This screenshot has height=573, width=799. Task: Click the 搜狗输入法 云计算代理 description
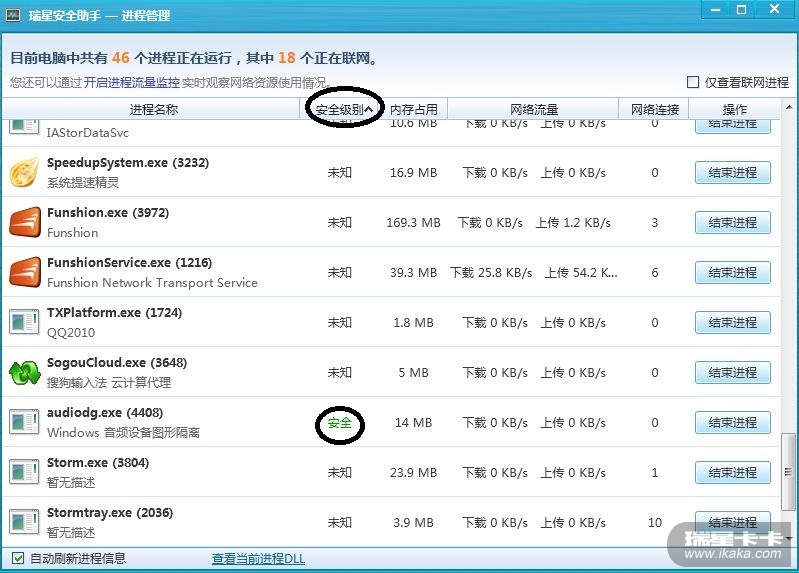coord(109,383)
